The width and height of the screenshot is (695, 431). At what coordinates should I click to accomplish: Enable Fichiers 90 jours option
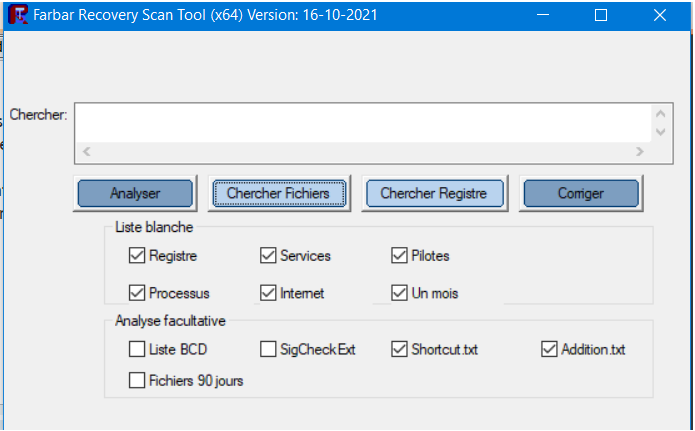137,380
